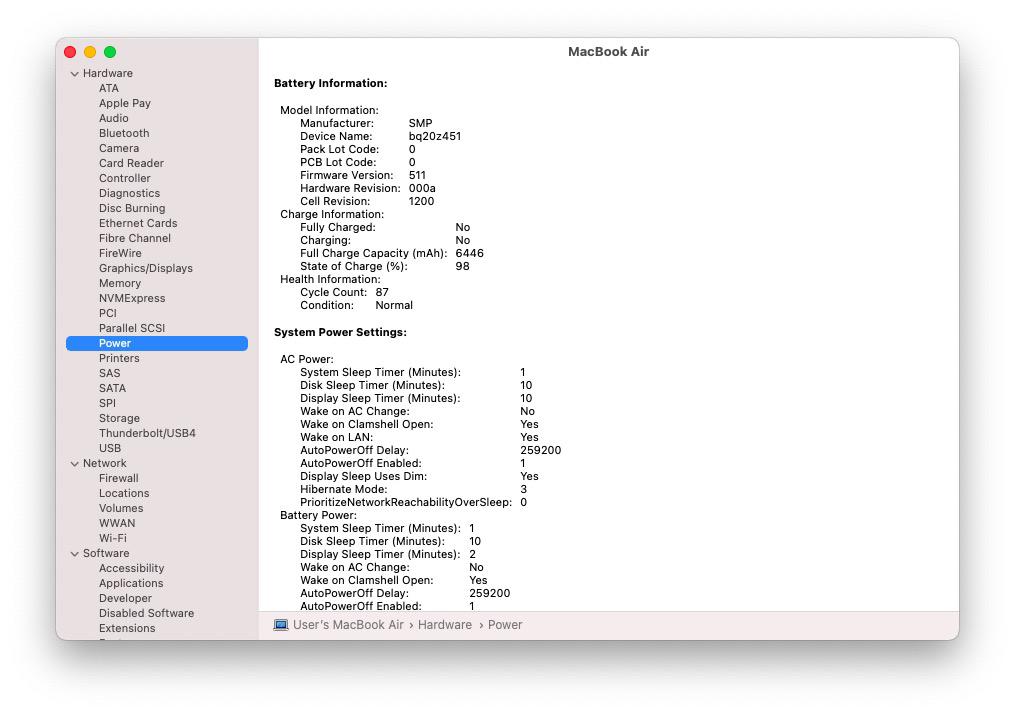1015x714 pixels.
Task: Collapse the Software section chevron
Action: point(74,553)
